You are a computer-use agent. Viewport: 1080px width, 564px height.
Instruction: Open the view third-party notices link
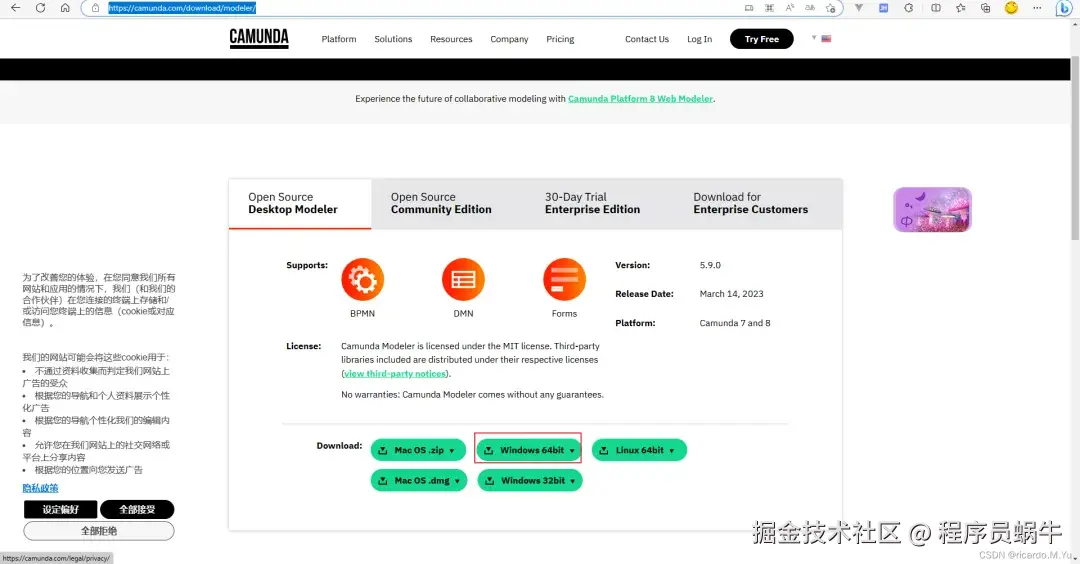coord(395,374)
